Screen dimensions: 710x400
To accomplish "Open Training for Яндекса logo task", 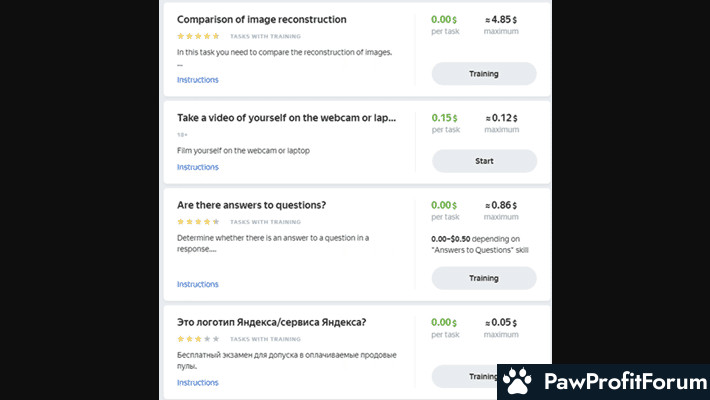I will click(465, 376).
